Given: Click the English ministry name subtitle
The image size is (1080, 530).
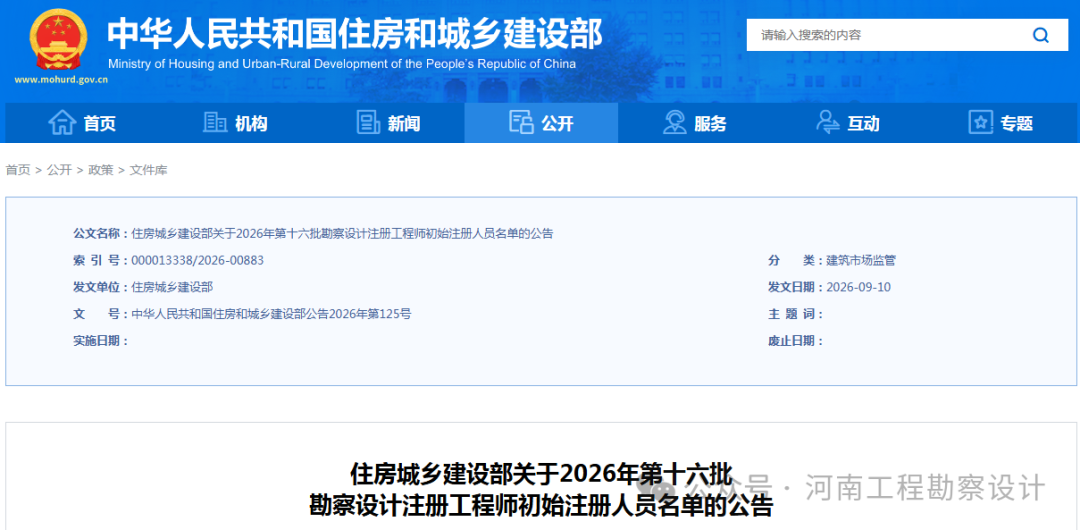Looking at the screenshot, I should click(x=342, y=64).
